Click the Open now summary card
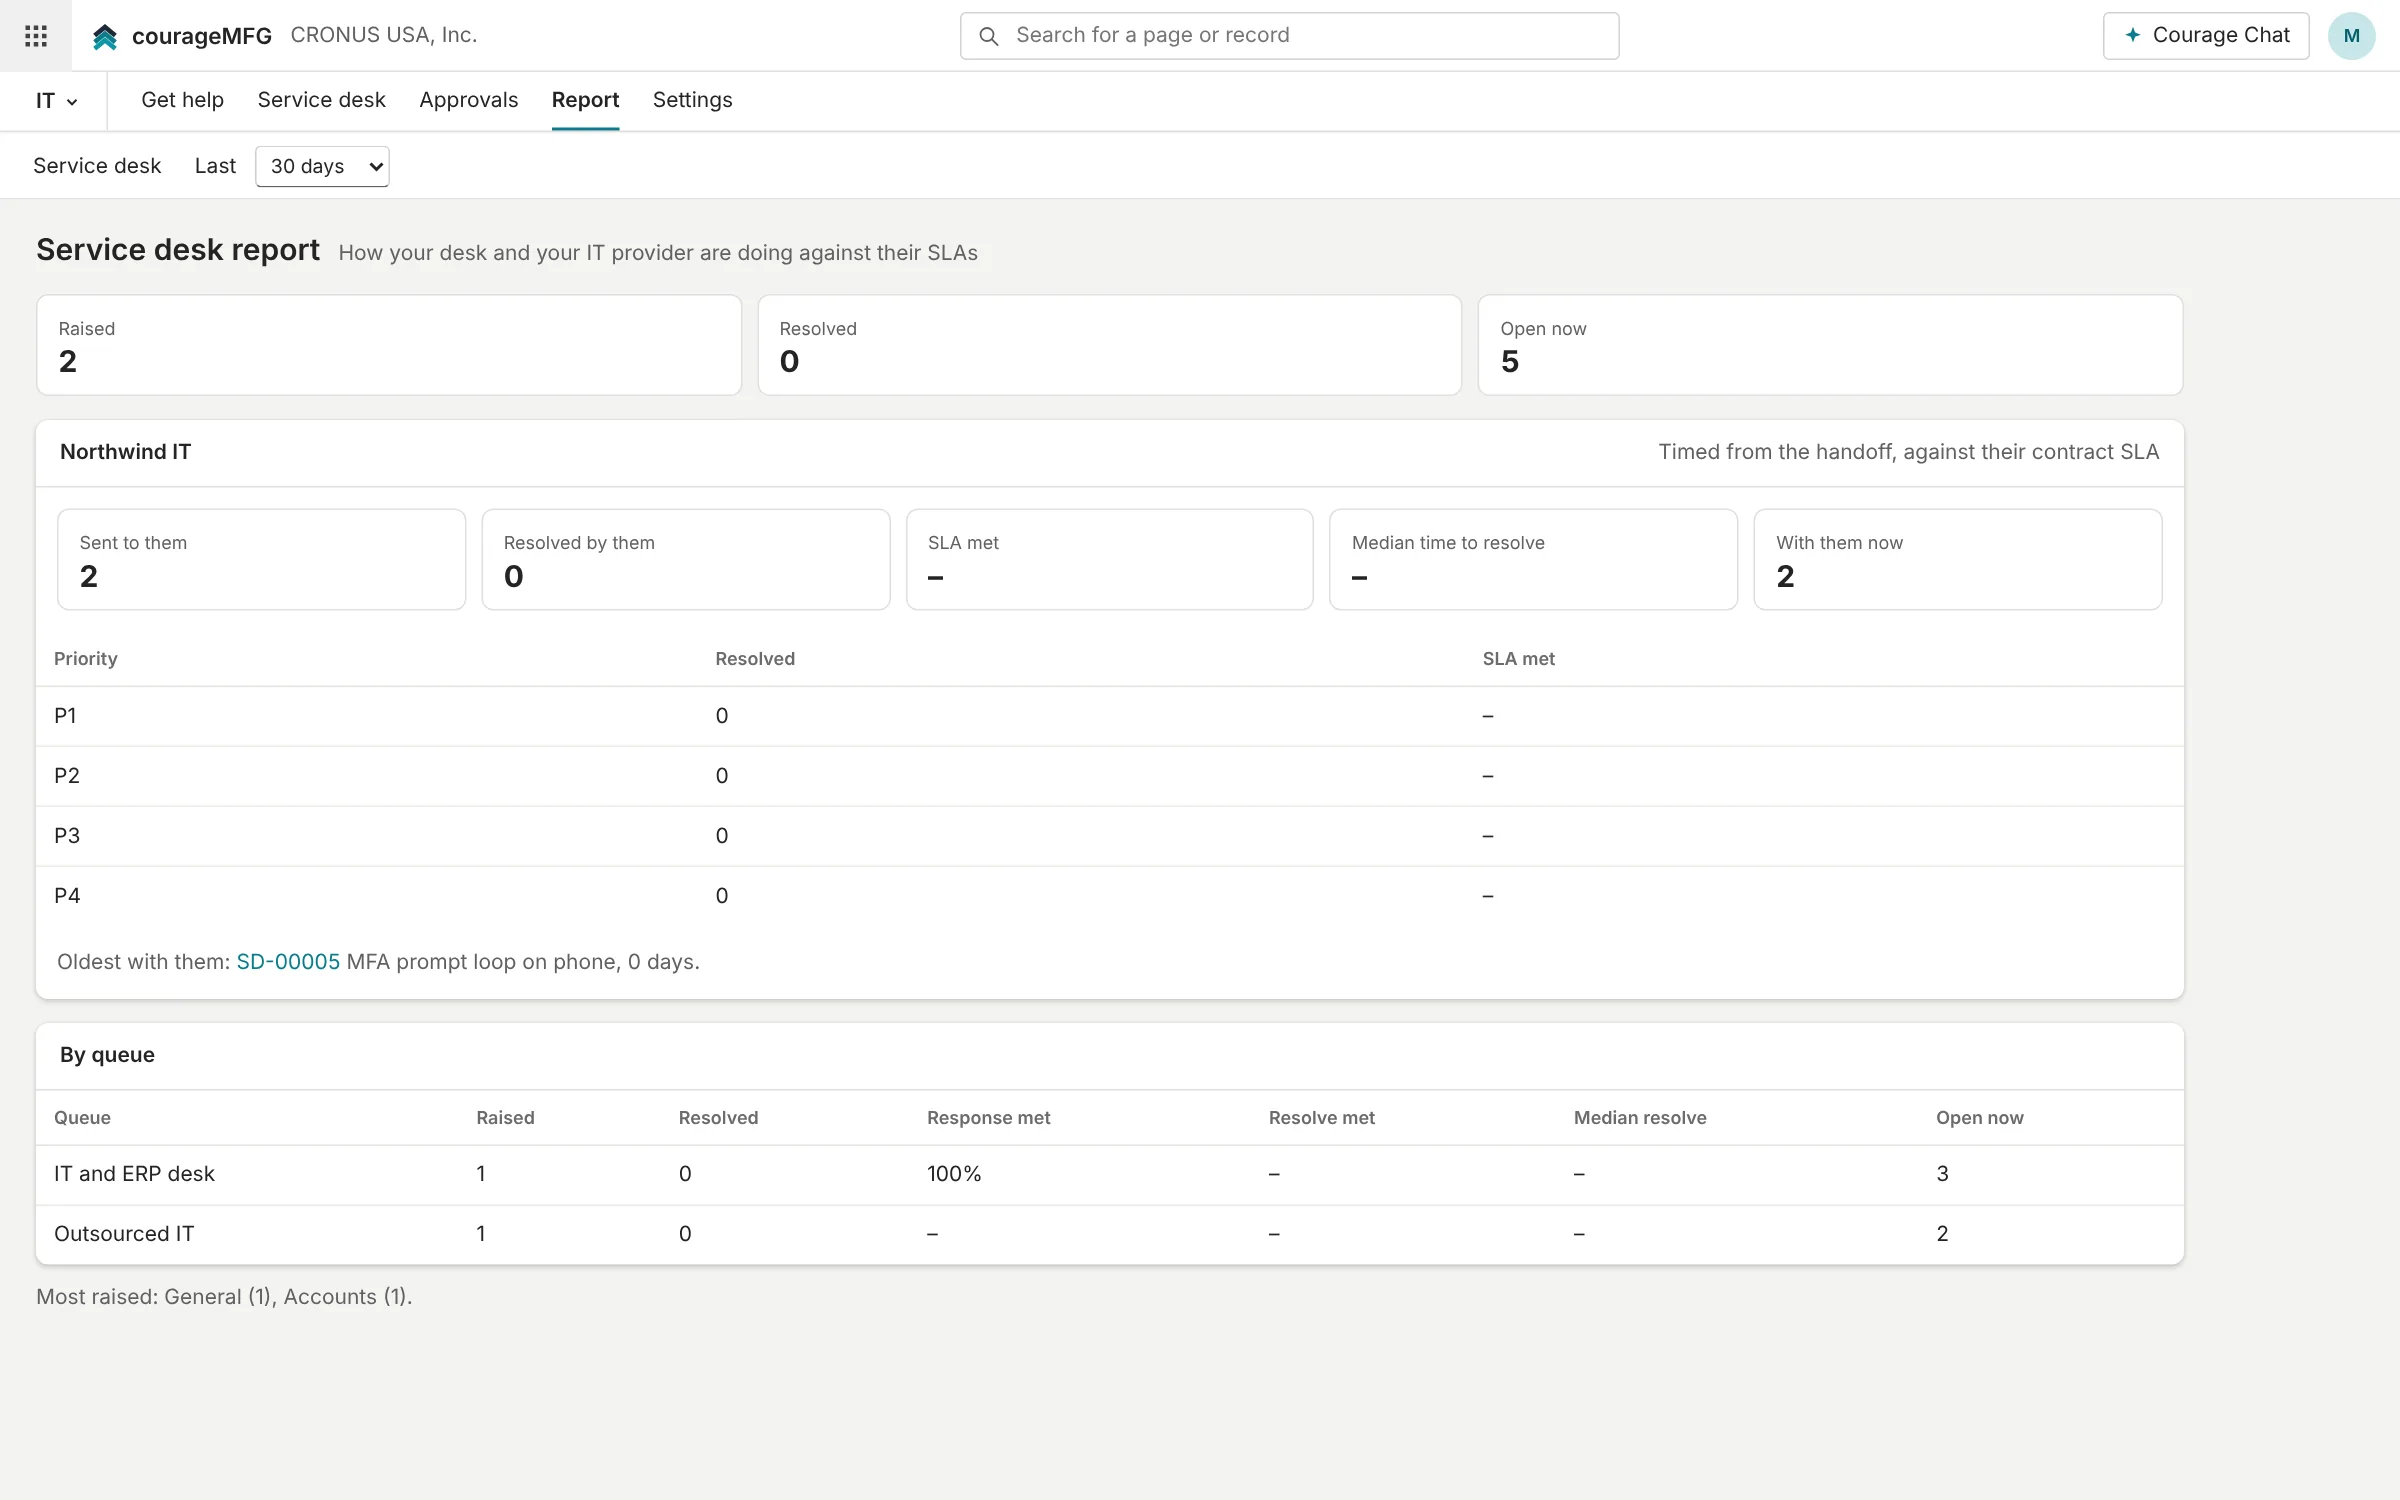This screenshot has height=1500, width=2400. pos(1830,345)
